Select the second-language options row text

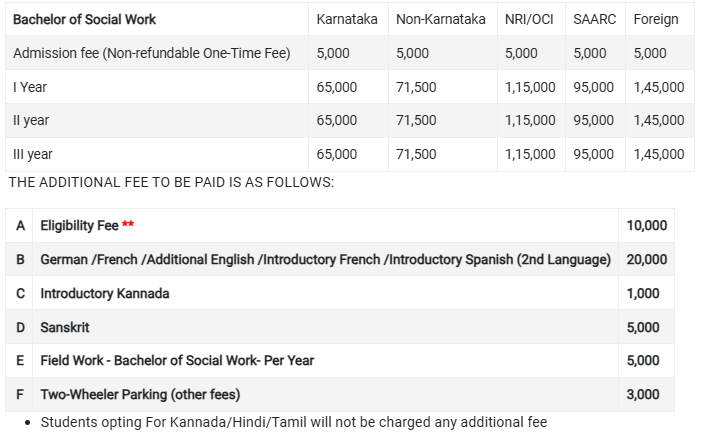click(325, 260)
